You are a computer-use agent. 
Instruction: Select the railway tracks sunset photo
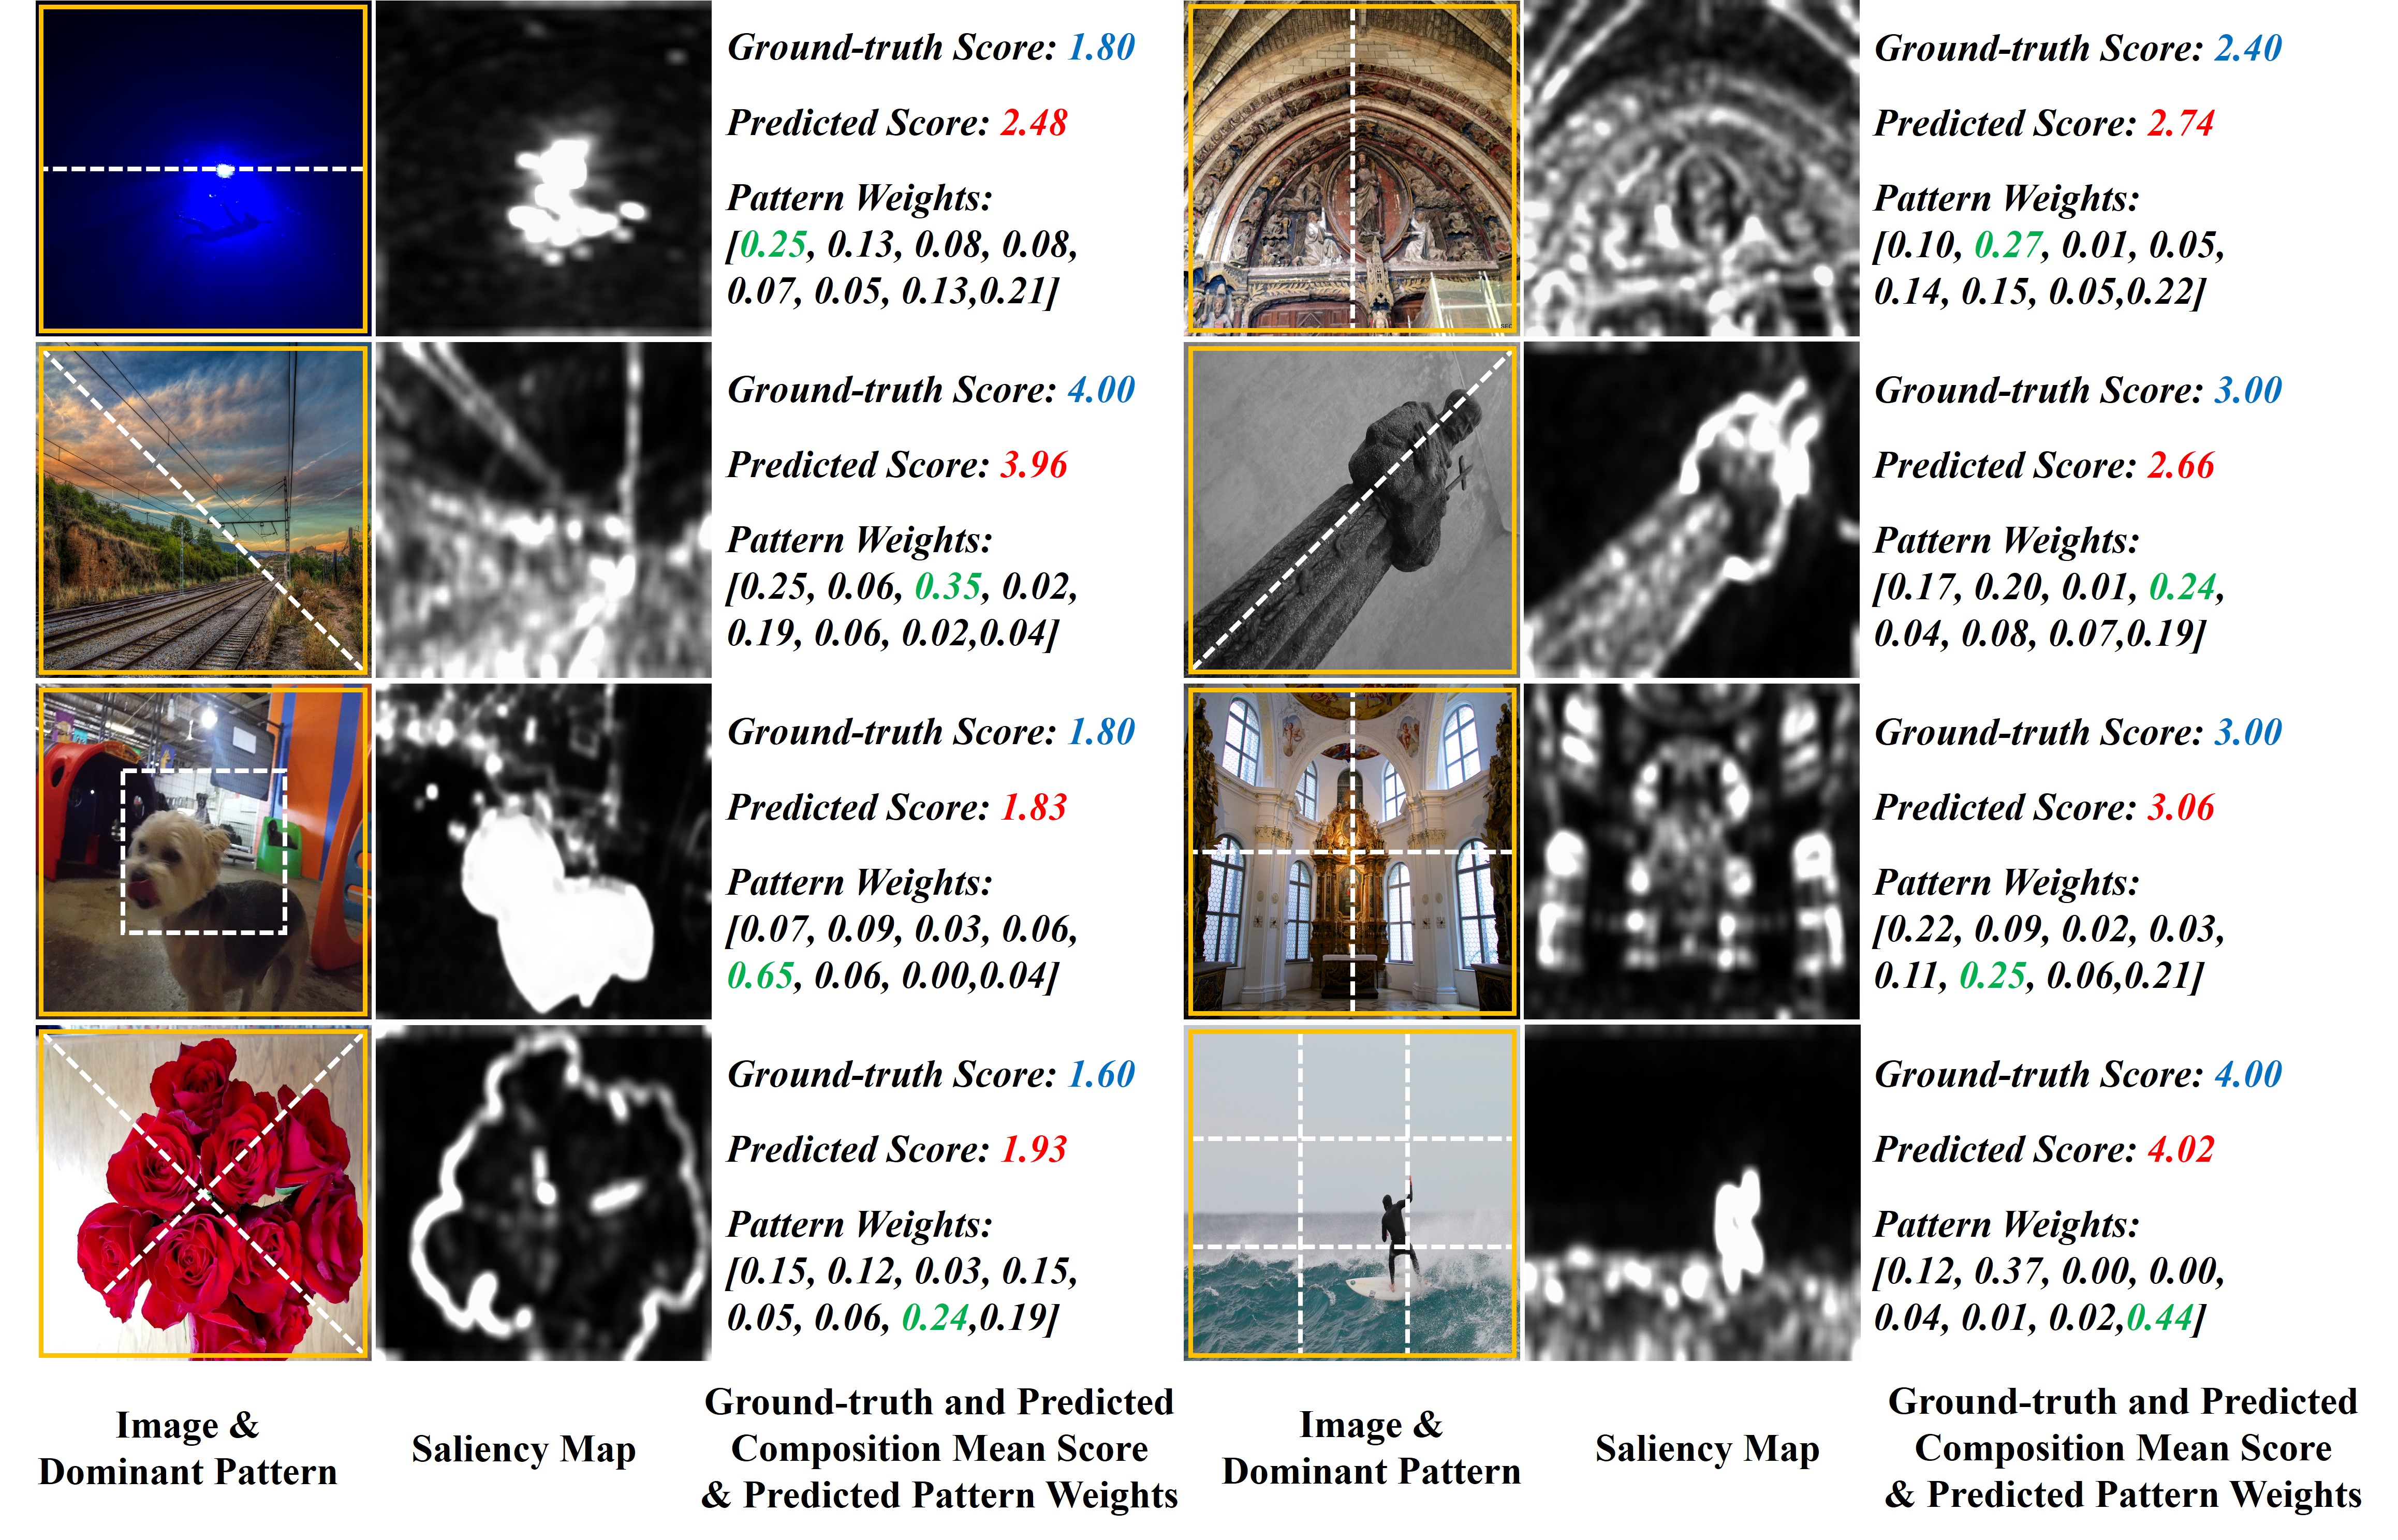click(x=203, y=510)
